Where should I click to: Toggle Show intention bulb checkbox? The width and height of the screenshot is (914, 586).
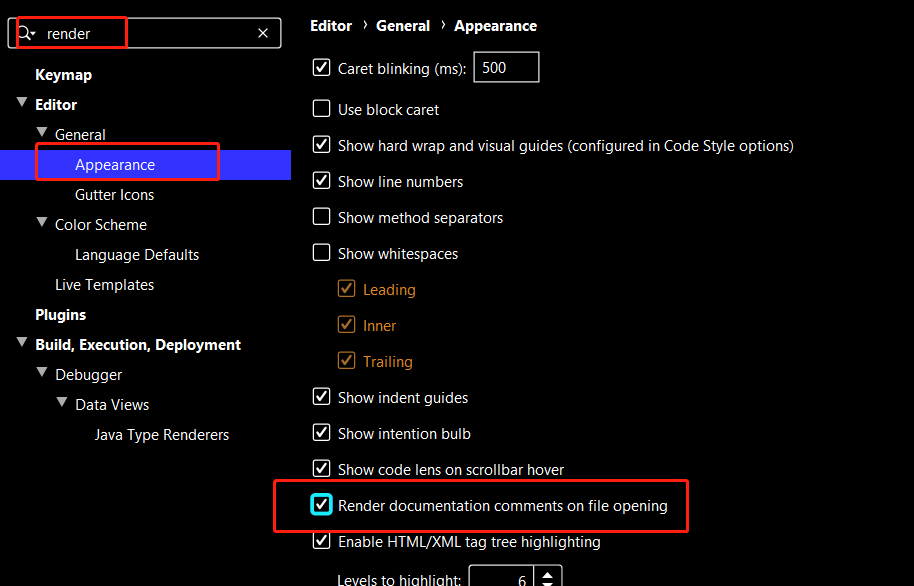pos(321,433)
